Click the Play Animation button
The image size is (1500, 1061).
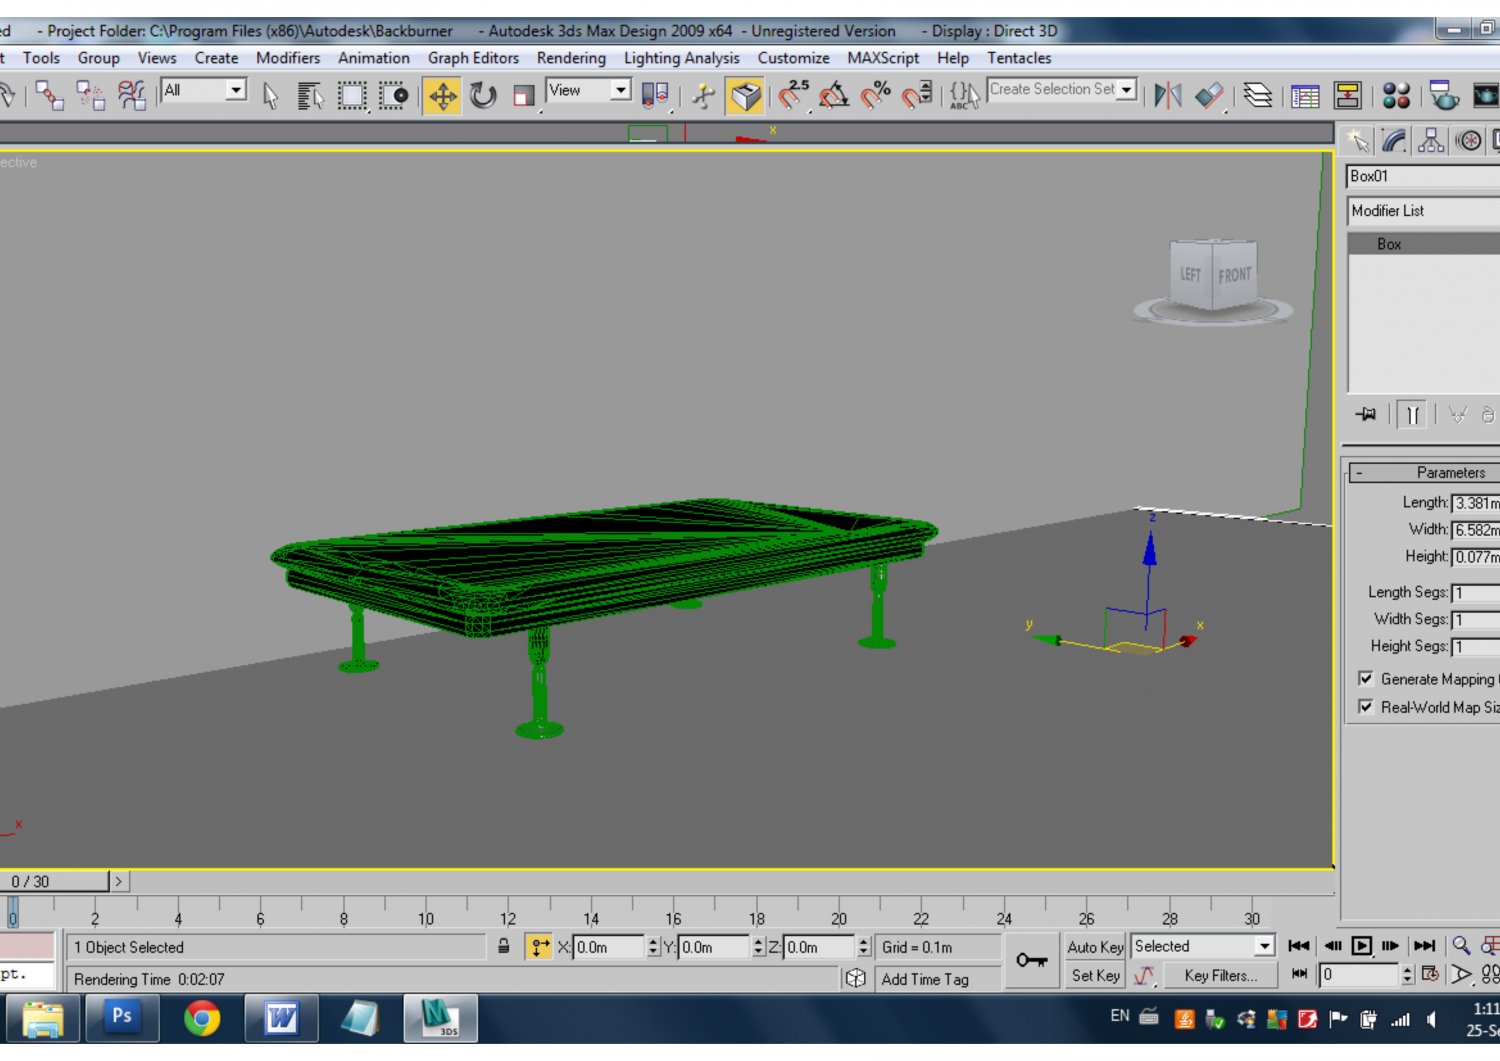point(1362,945)
